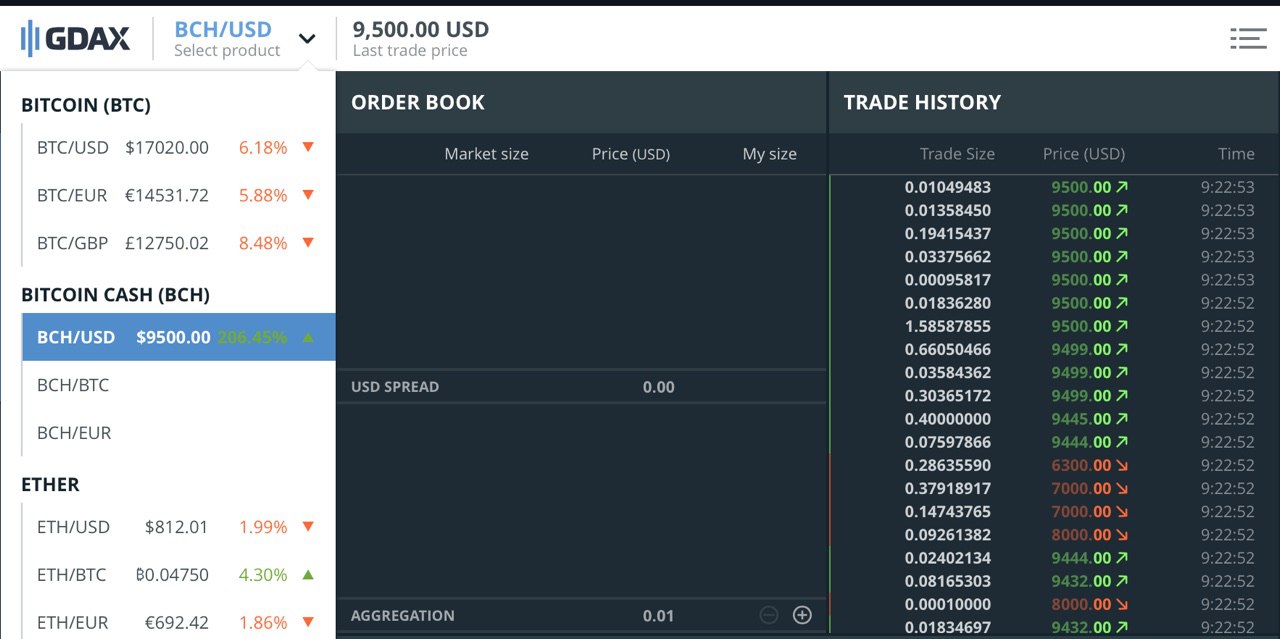Viewport: 1280px width, 639px height.
Task: Choose BTC/GBP from the list
Action: click(179, 243)
